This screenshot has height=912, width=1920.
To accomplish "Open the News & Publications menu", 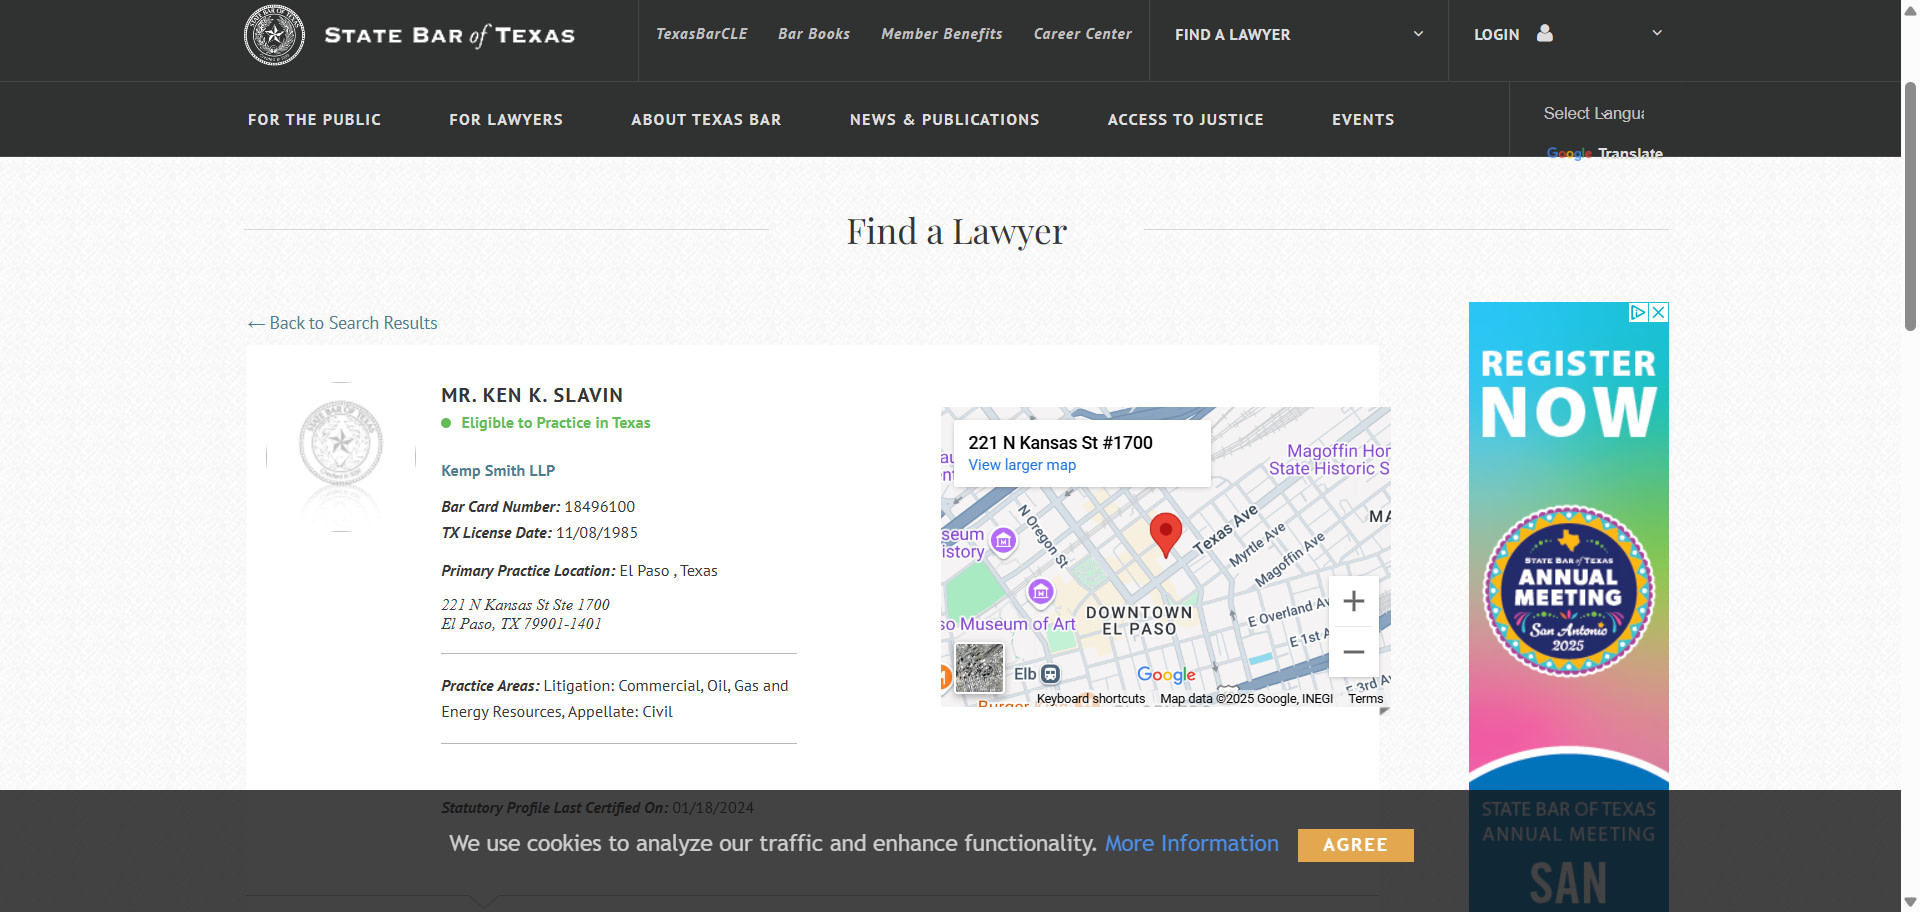I will pyautogui.click(x=944, y=119).
